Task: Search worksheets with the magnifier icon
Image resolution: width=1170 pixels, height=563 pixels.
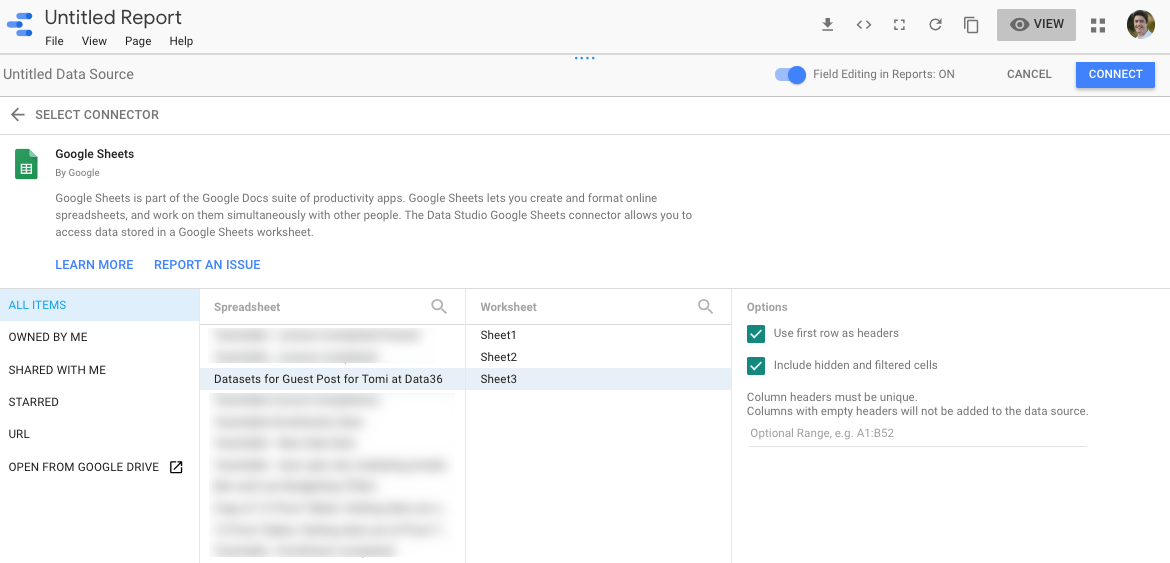Action: pyautogui.click(x=705, y=306)
